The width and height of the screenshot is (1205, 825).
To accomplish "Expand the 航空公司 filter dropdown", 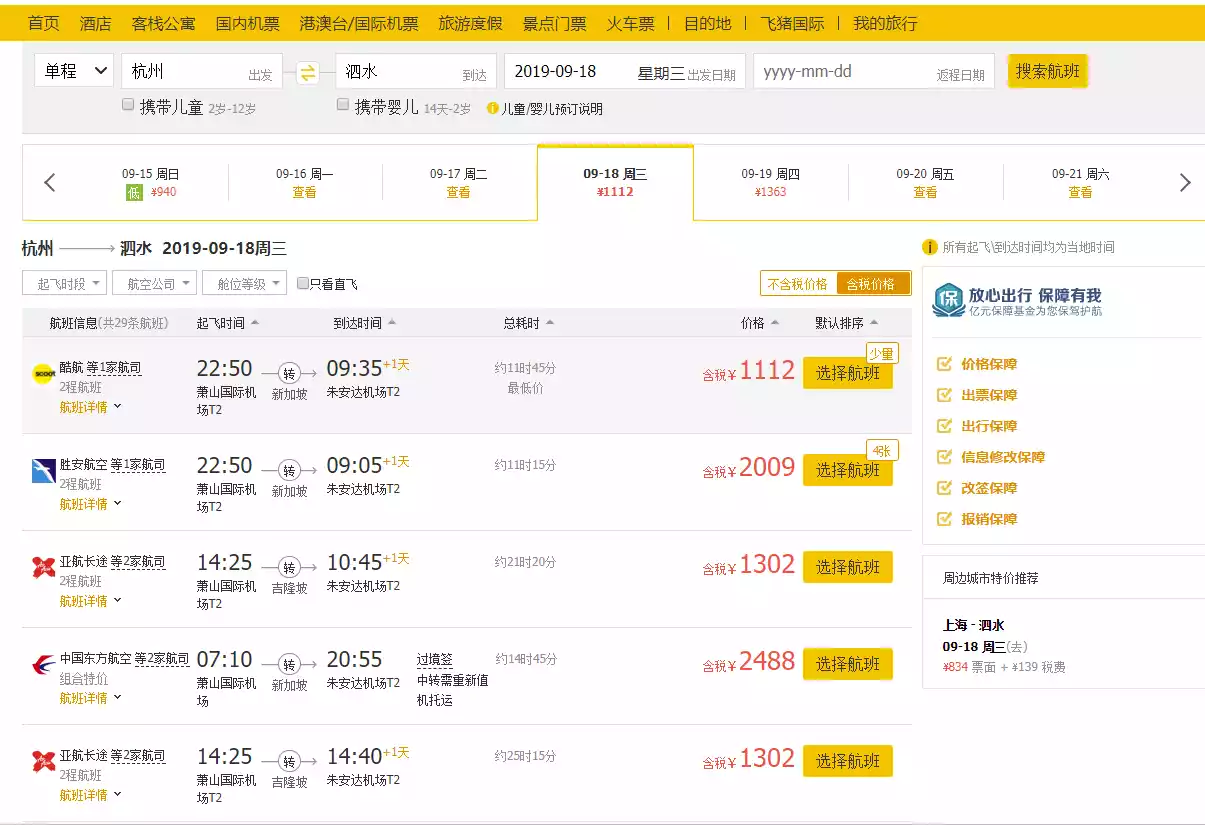I will pos(159,284).
